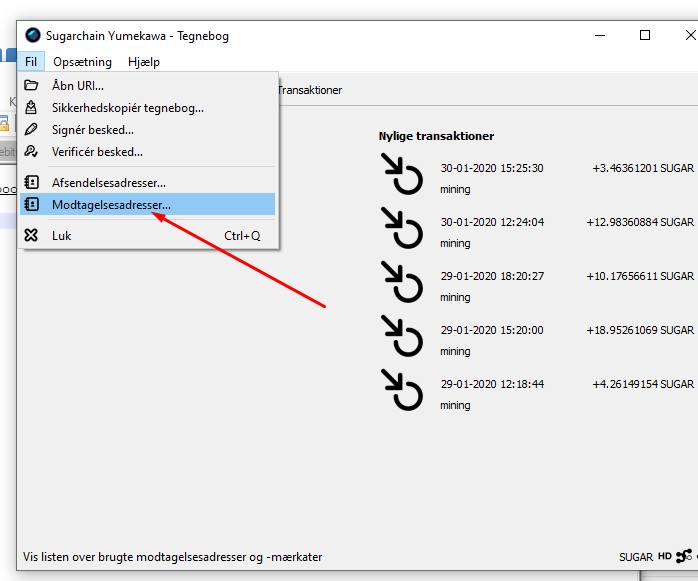Click amount +10.17656611 SUGAR
The height and width of the screenshot is (581, 698).
click(640, 276)
